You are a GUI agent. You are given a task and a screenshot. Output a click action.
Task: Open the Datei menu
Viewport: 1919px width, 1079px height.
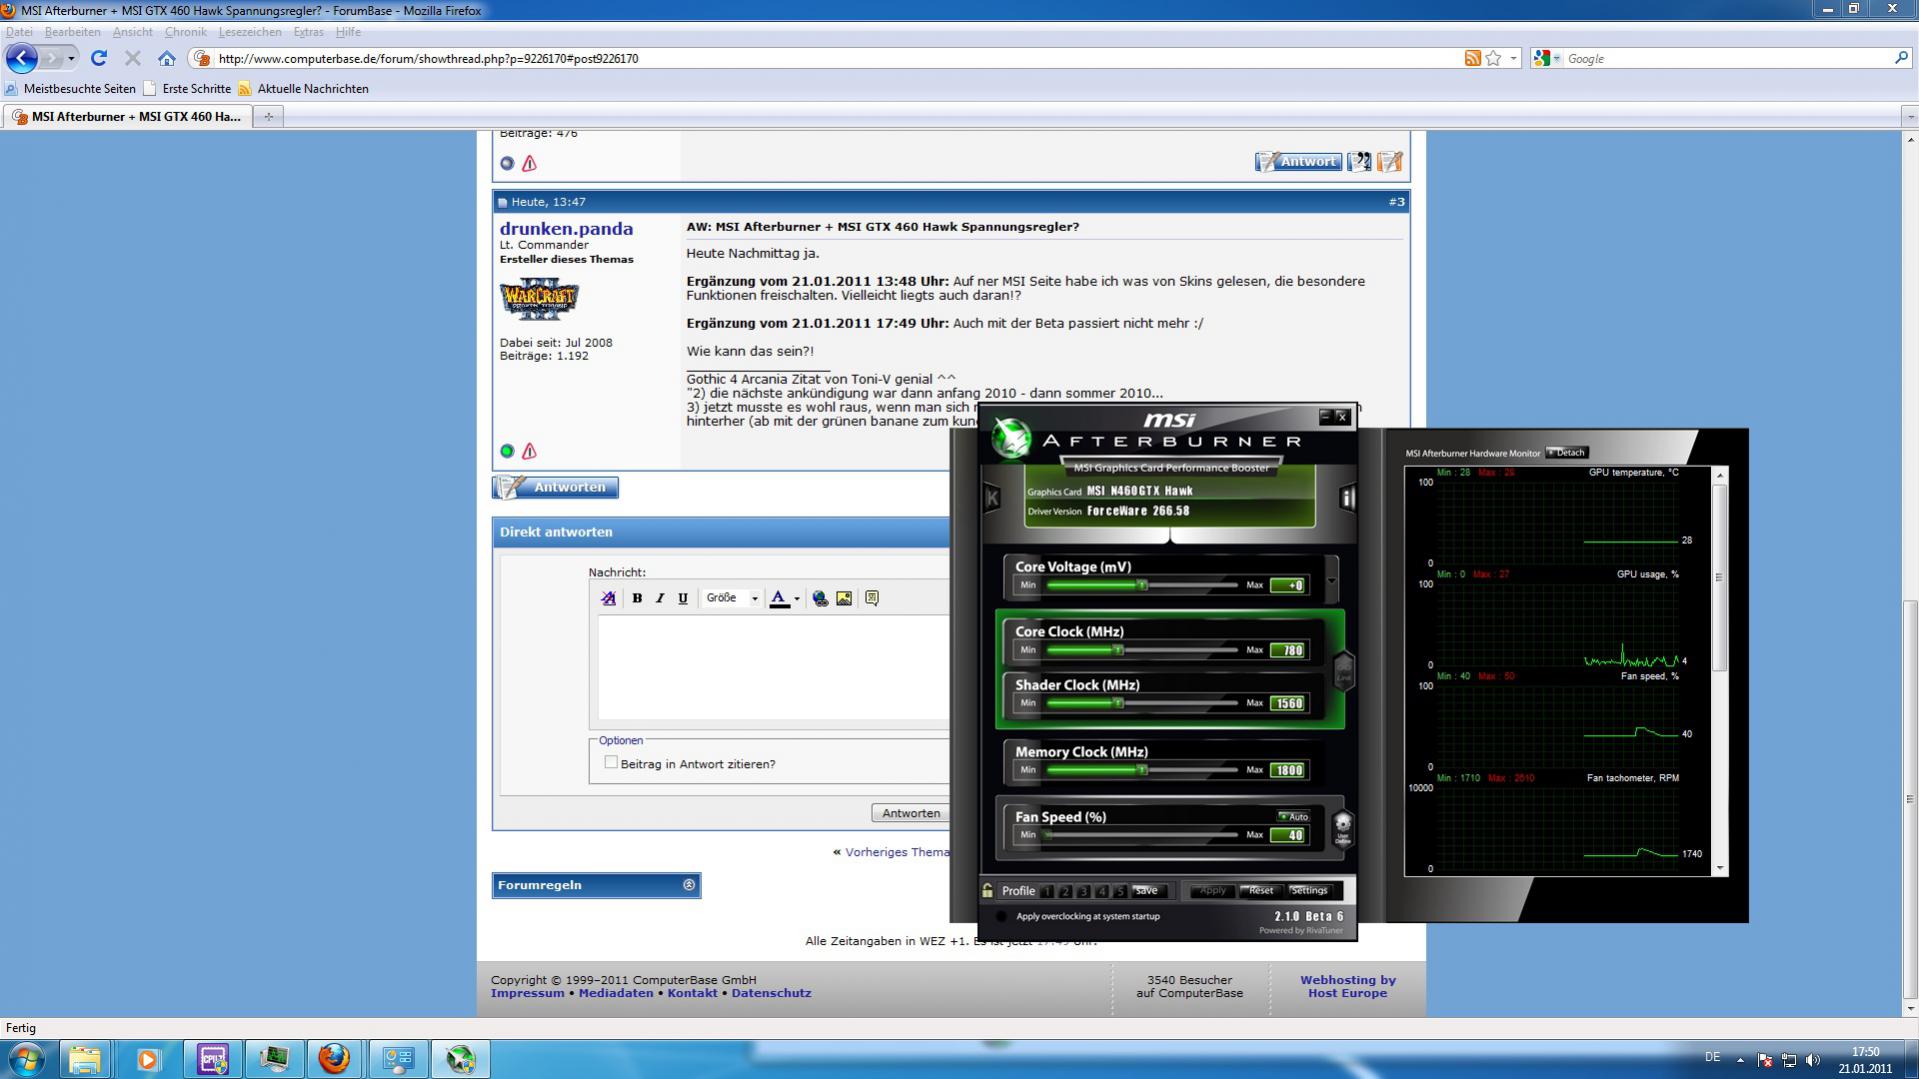tap(19, 32)
